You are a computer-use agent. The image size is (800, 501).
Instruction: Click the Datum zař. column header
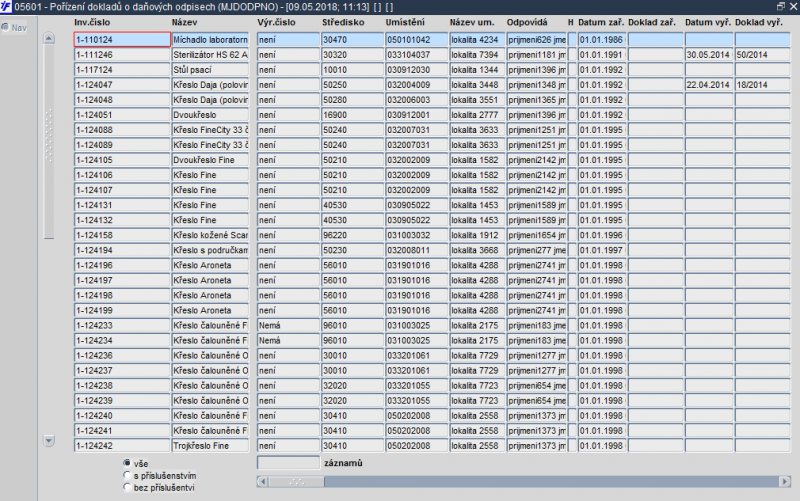pos(601,22)
